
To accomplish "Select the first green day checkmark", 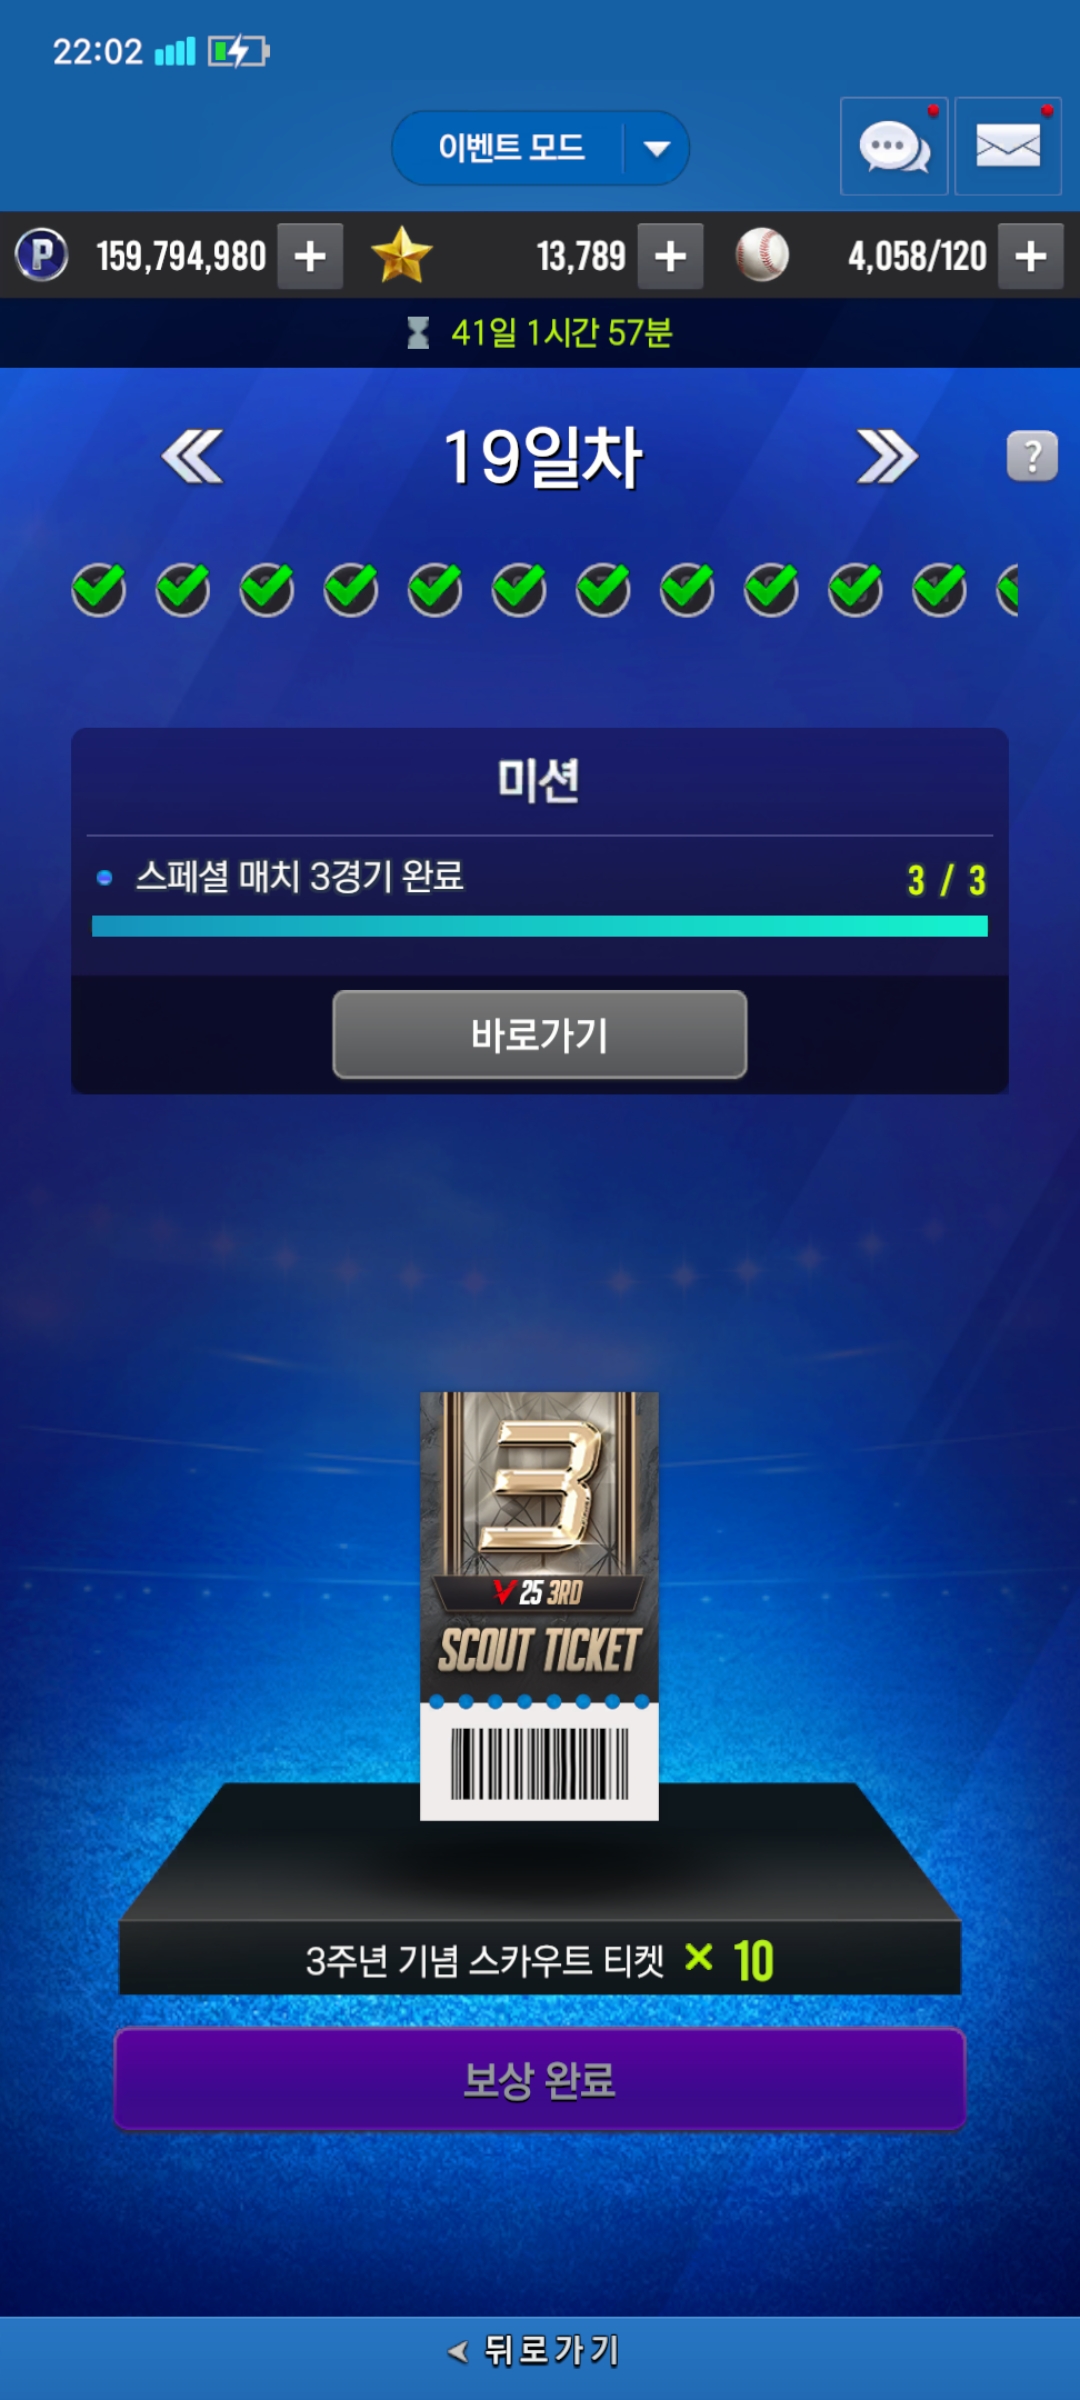I will point(98,589).
